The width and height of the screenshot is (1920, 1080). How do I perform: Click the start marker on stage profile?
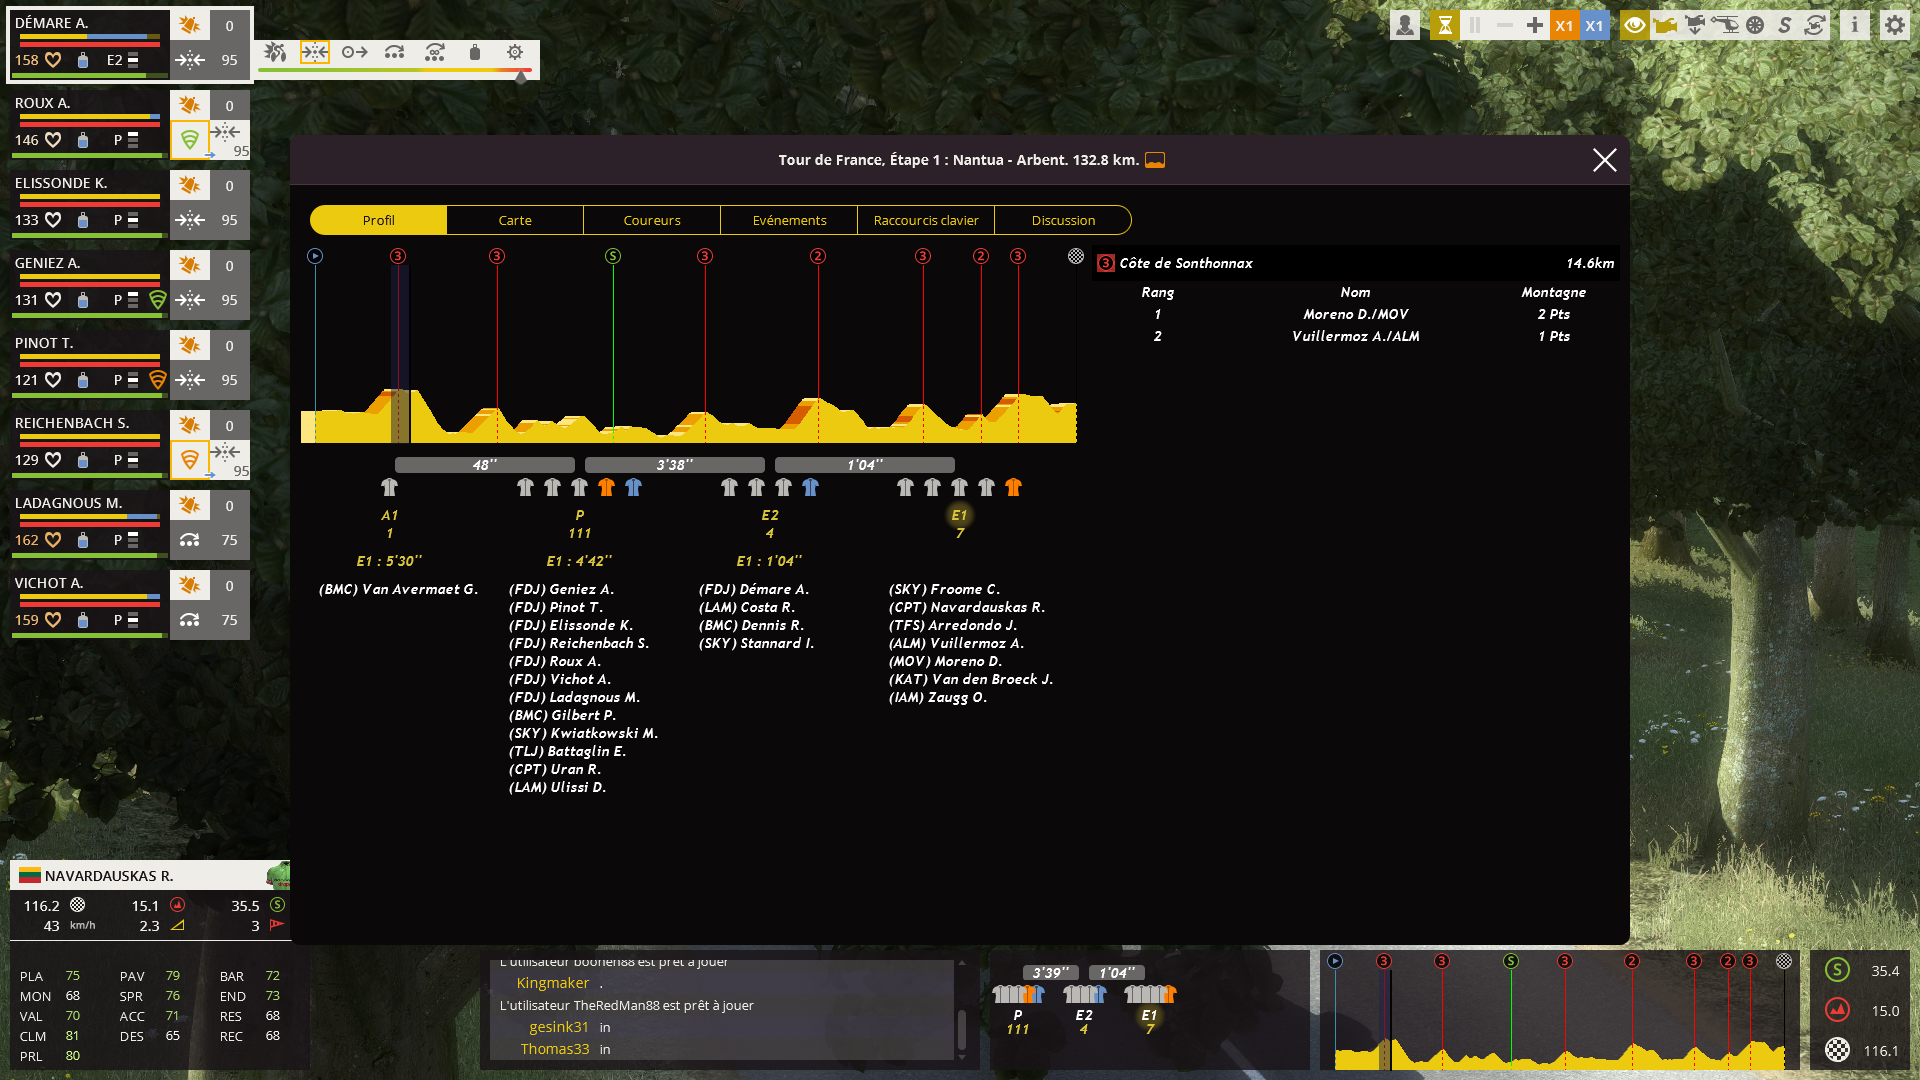[315, 256]
